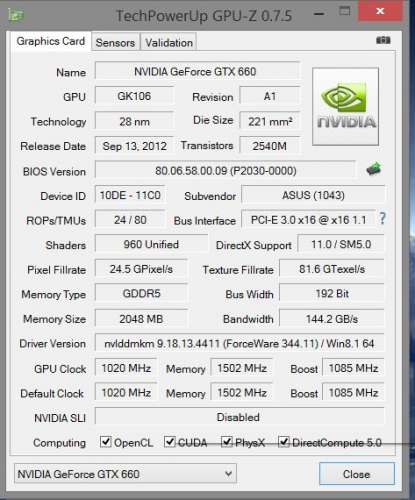Click the Pixel Fillrate value 24.5 GPixel/s
Image resolution: width=415 pixels, height=500 pixels.
click(141, 269)
